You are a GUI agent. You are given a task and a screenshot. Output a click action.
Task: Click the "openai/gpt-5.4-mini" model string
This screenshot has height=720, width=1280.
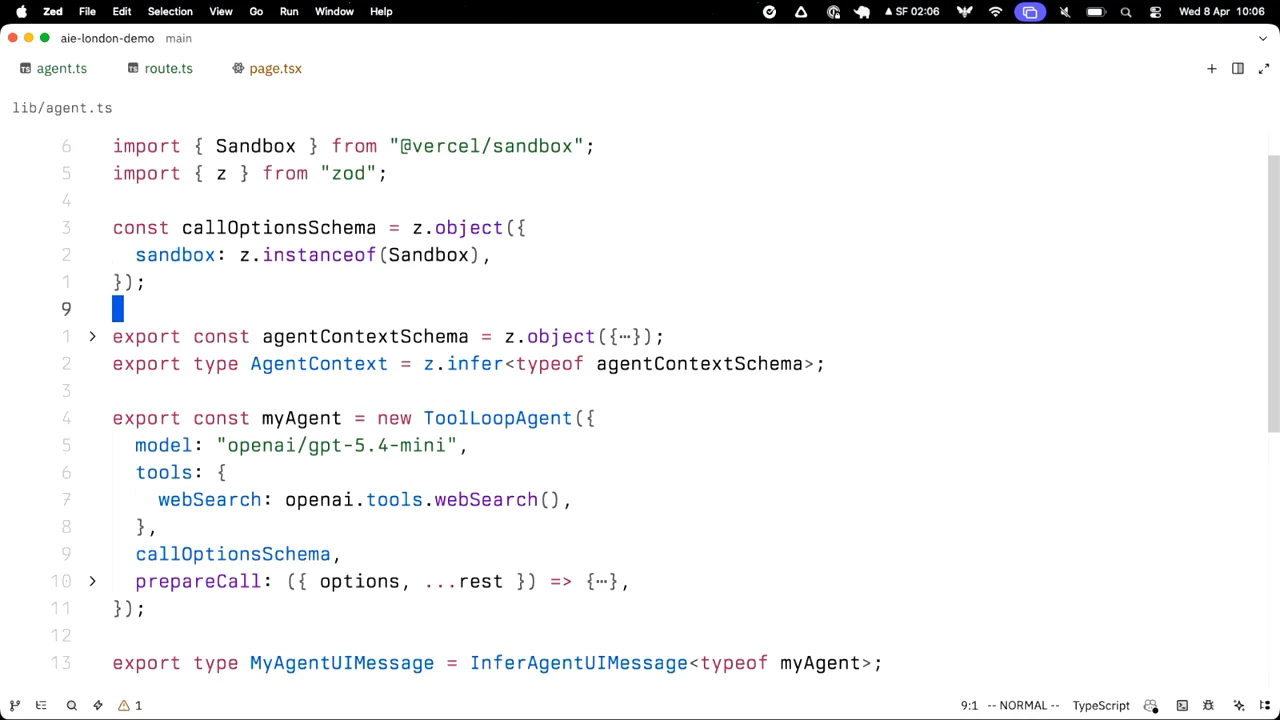336,445
